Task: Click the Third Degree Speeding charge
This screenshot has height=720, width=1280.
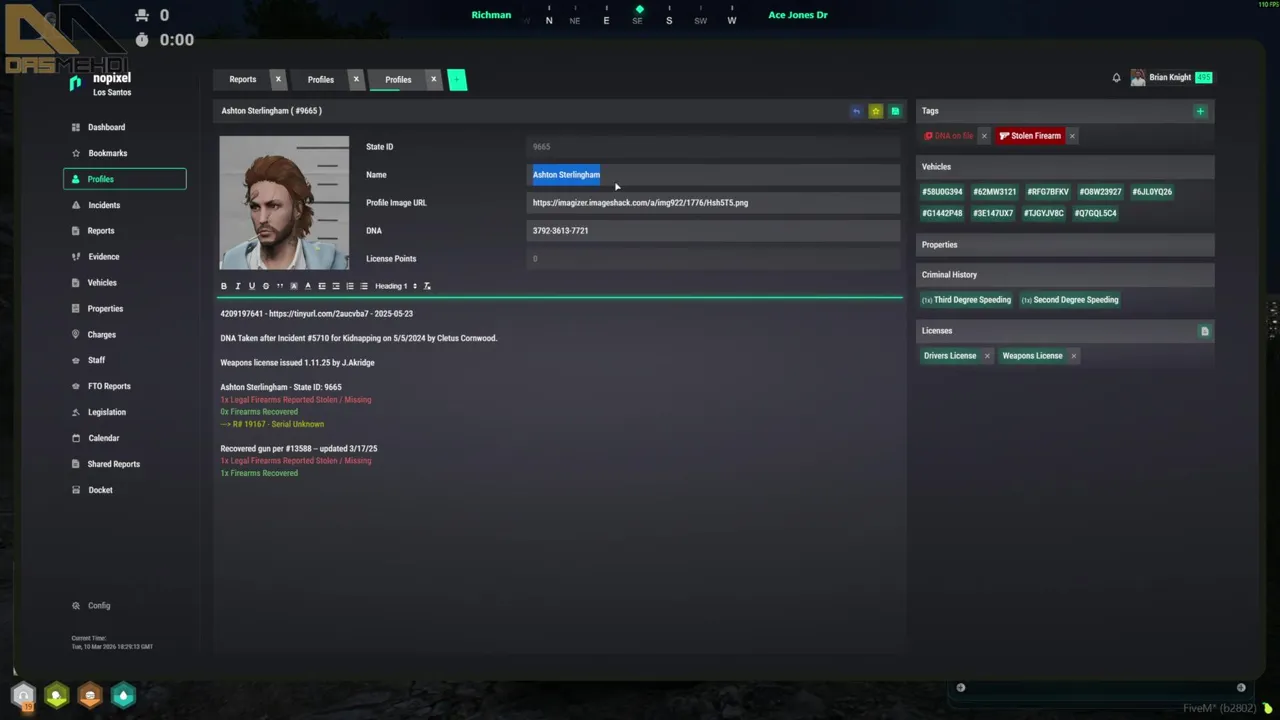Action: (967, 300)
